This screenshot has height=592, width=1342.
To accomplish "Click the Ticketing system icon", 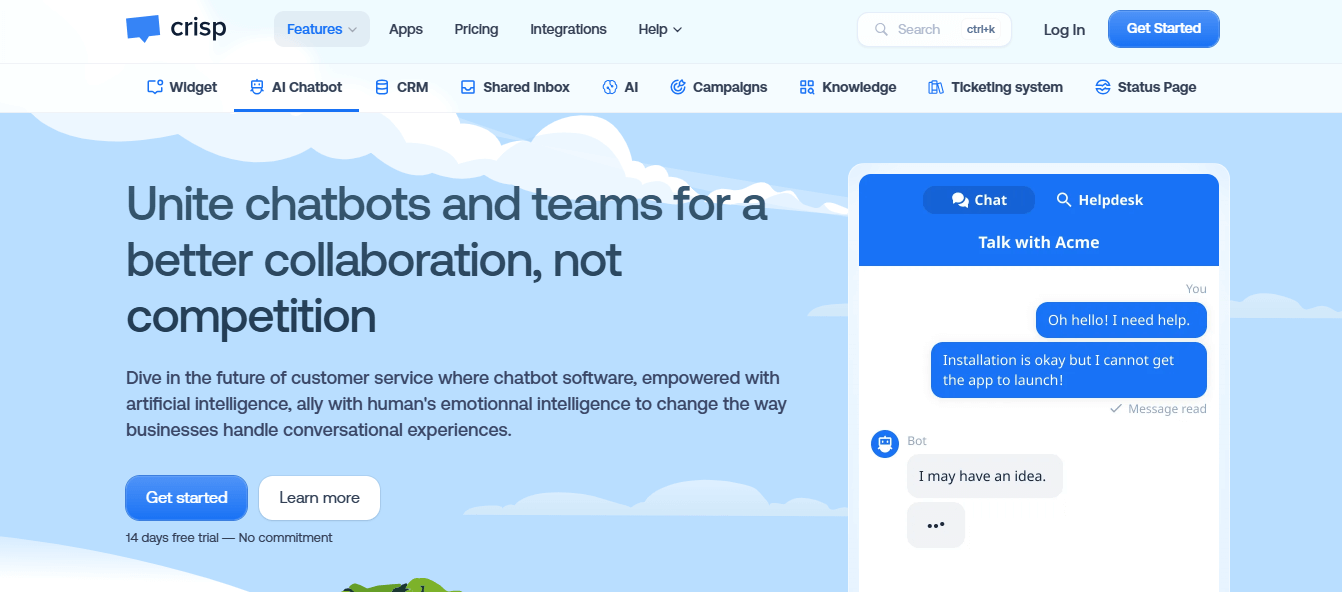I will click(x=936, y=87).
